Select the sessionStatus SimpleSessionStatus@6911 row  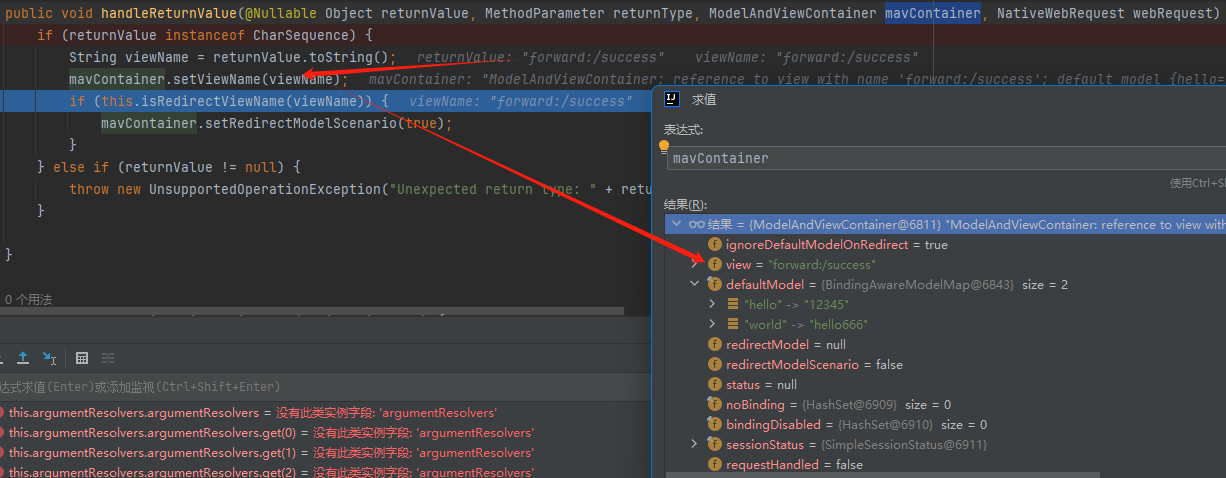pos(945,444)
